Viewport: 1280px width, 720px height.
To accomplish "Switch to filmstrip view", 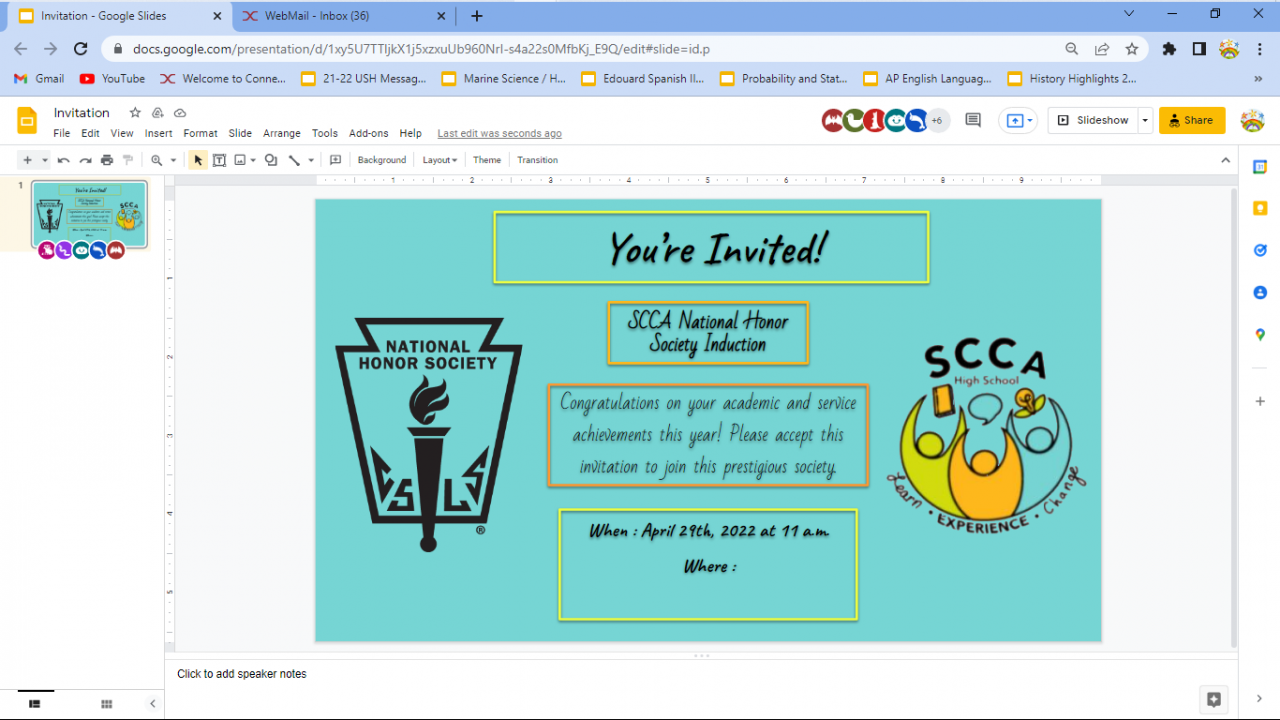I will (35, 704).
